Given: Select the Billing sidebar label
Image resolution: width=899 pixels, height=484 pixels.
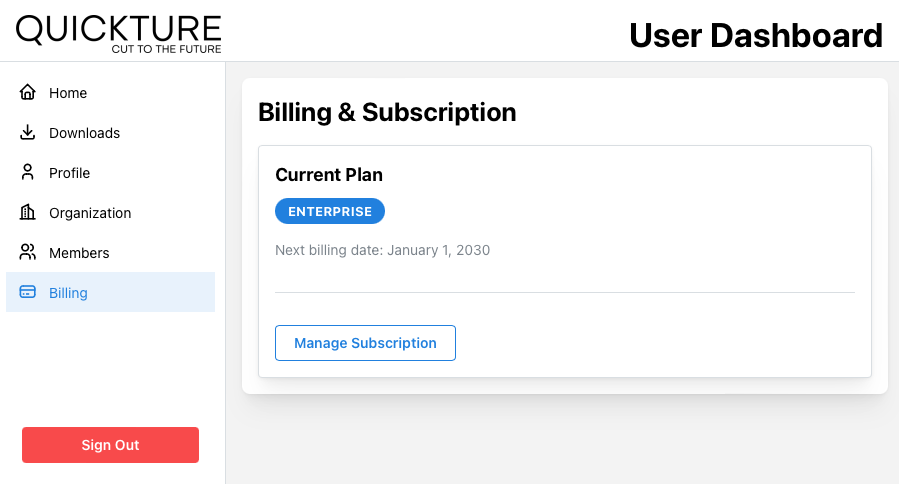Looking at the screenshot, I should [x=68, y=293].
